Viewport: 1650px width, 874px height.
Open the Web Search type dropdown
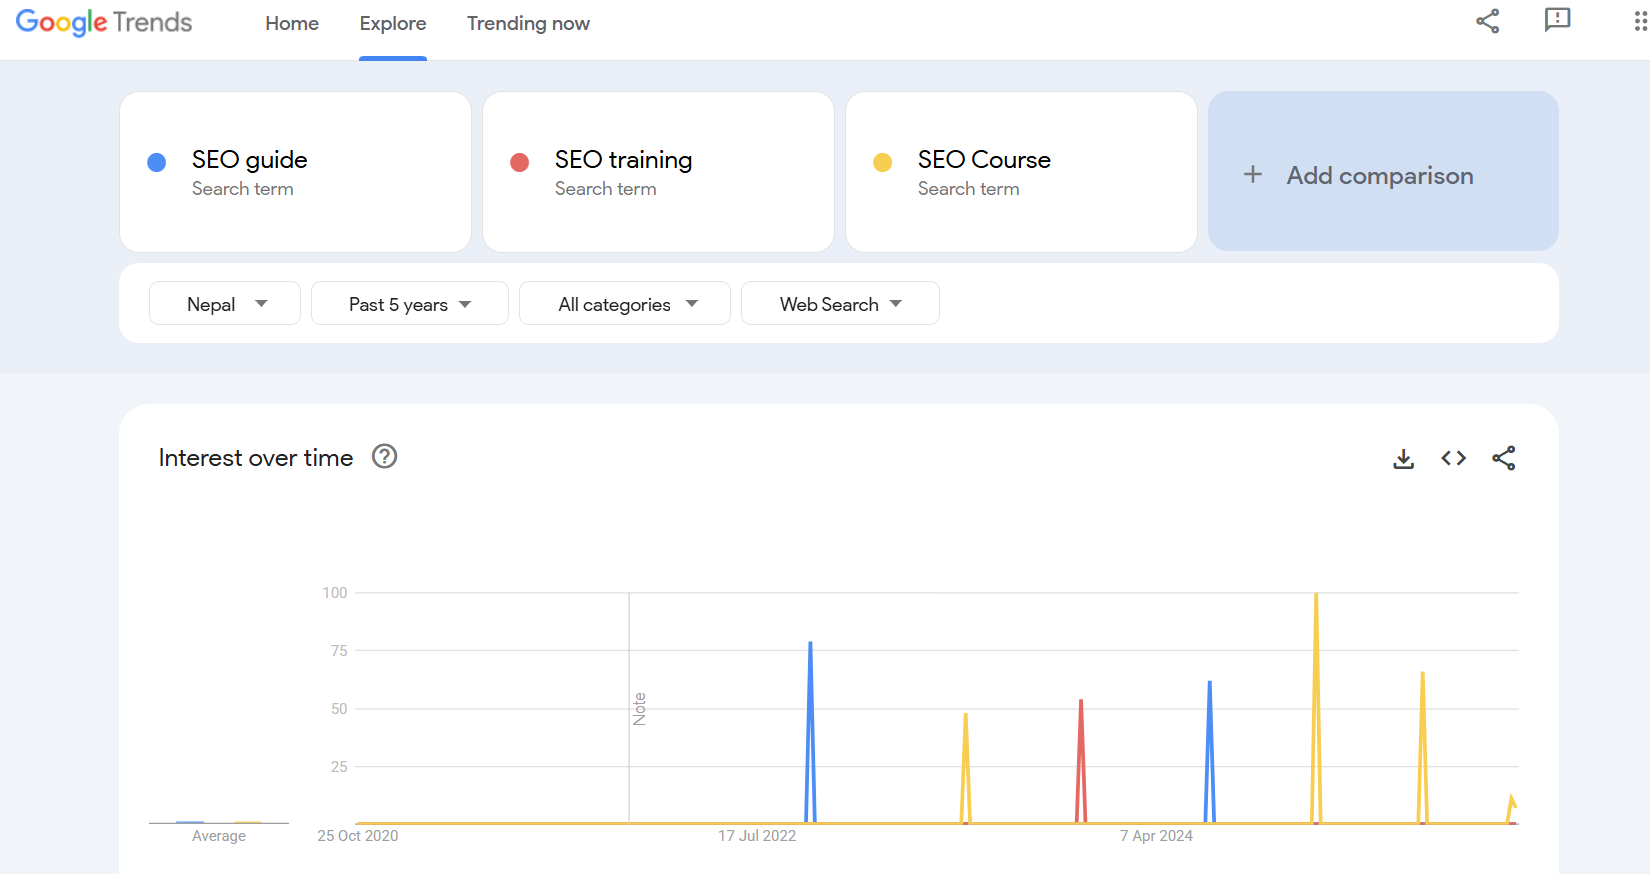pyautogui.click(x=840, y=303)
